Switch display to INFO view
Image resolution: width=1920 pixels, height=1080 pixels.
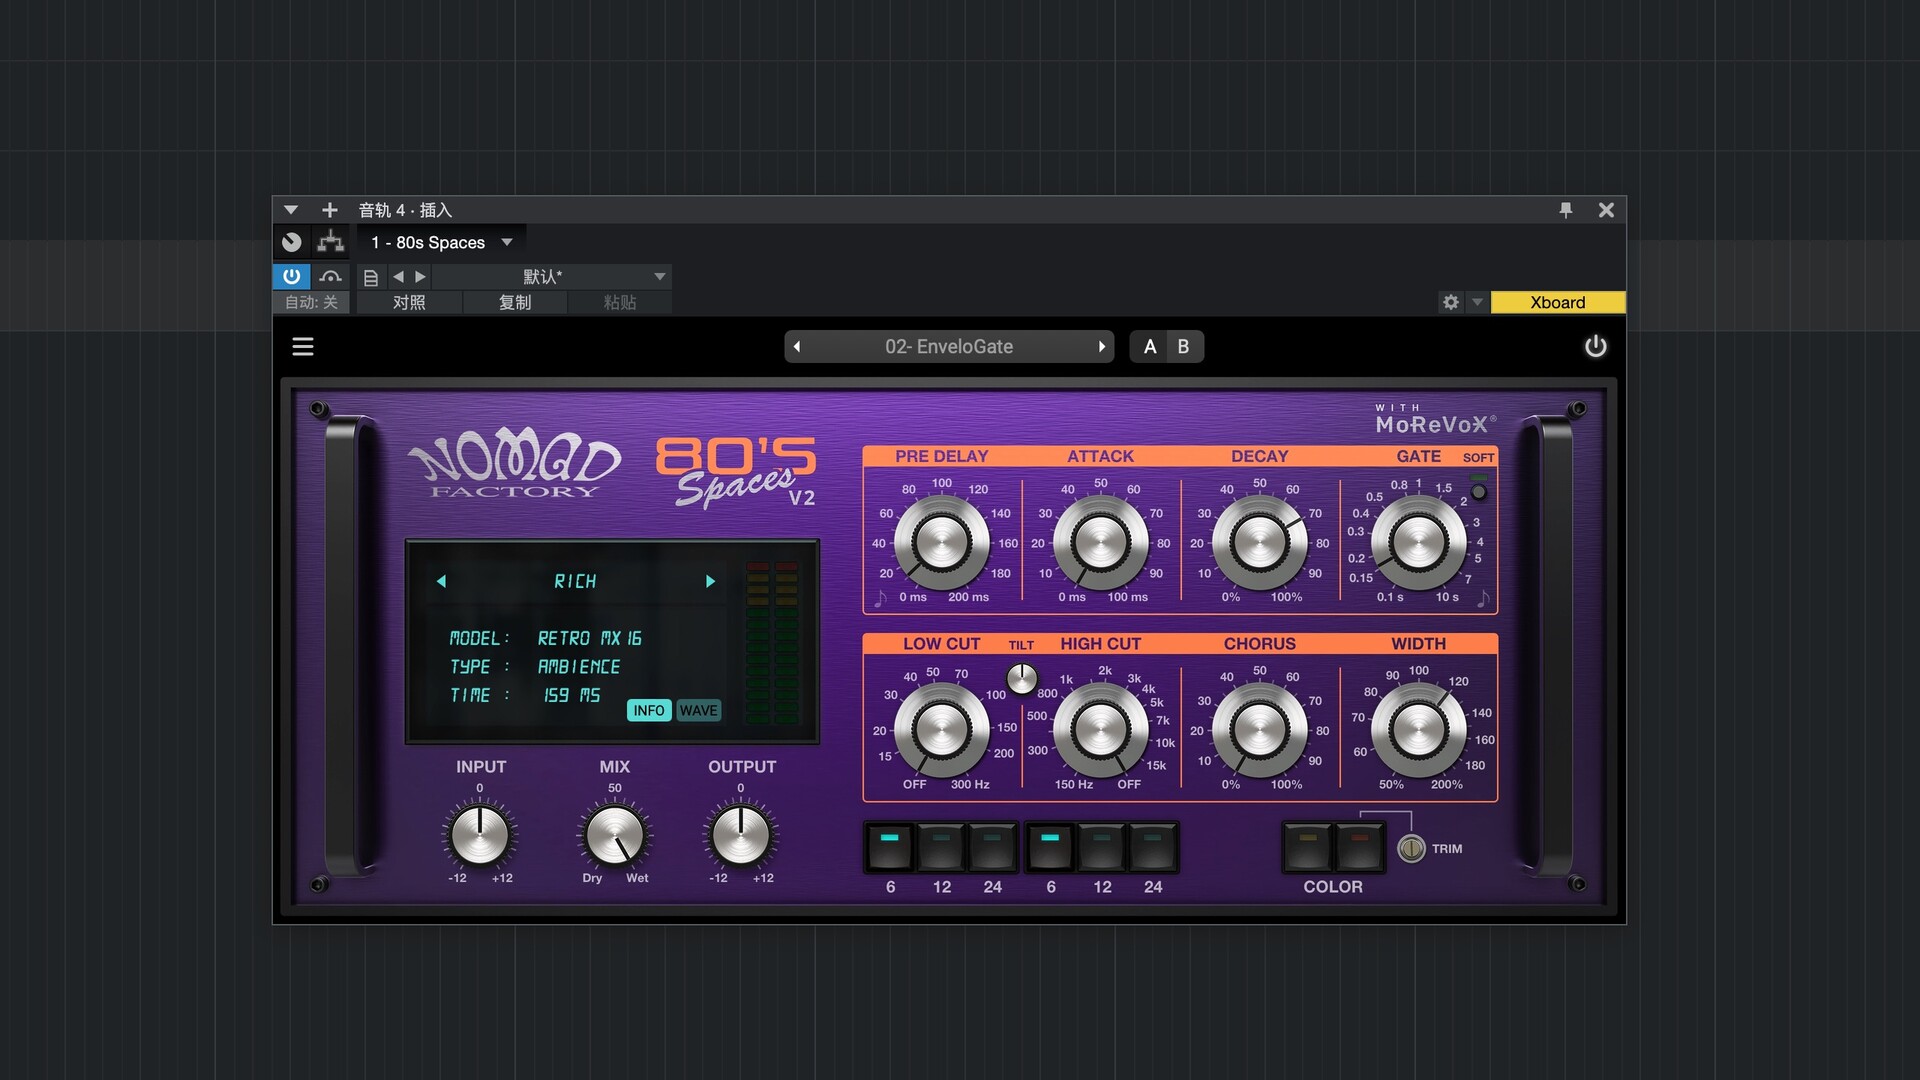click(649, 710)
